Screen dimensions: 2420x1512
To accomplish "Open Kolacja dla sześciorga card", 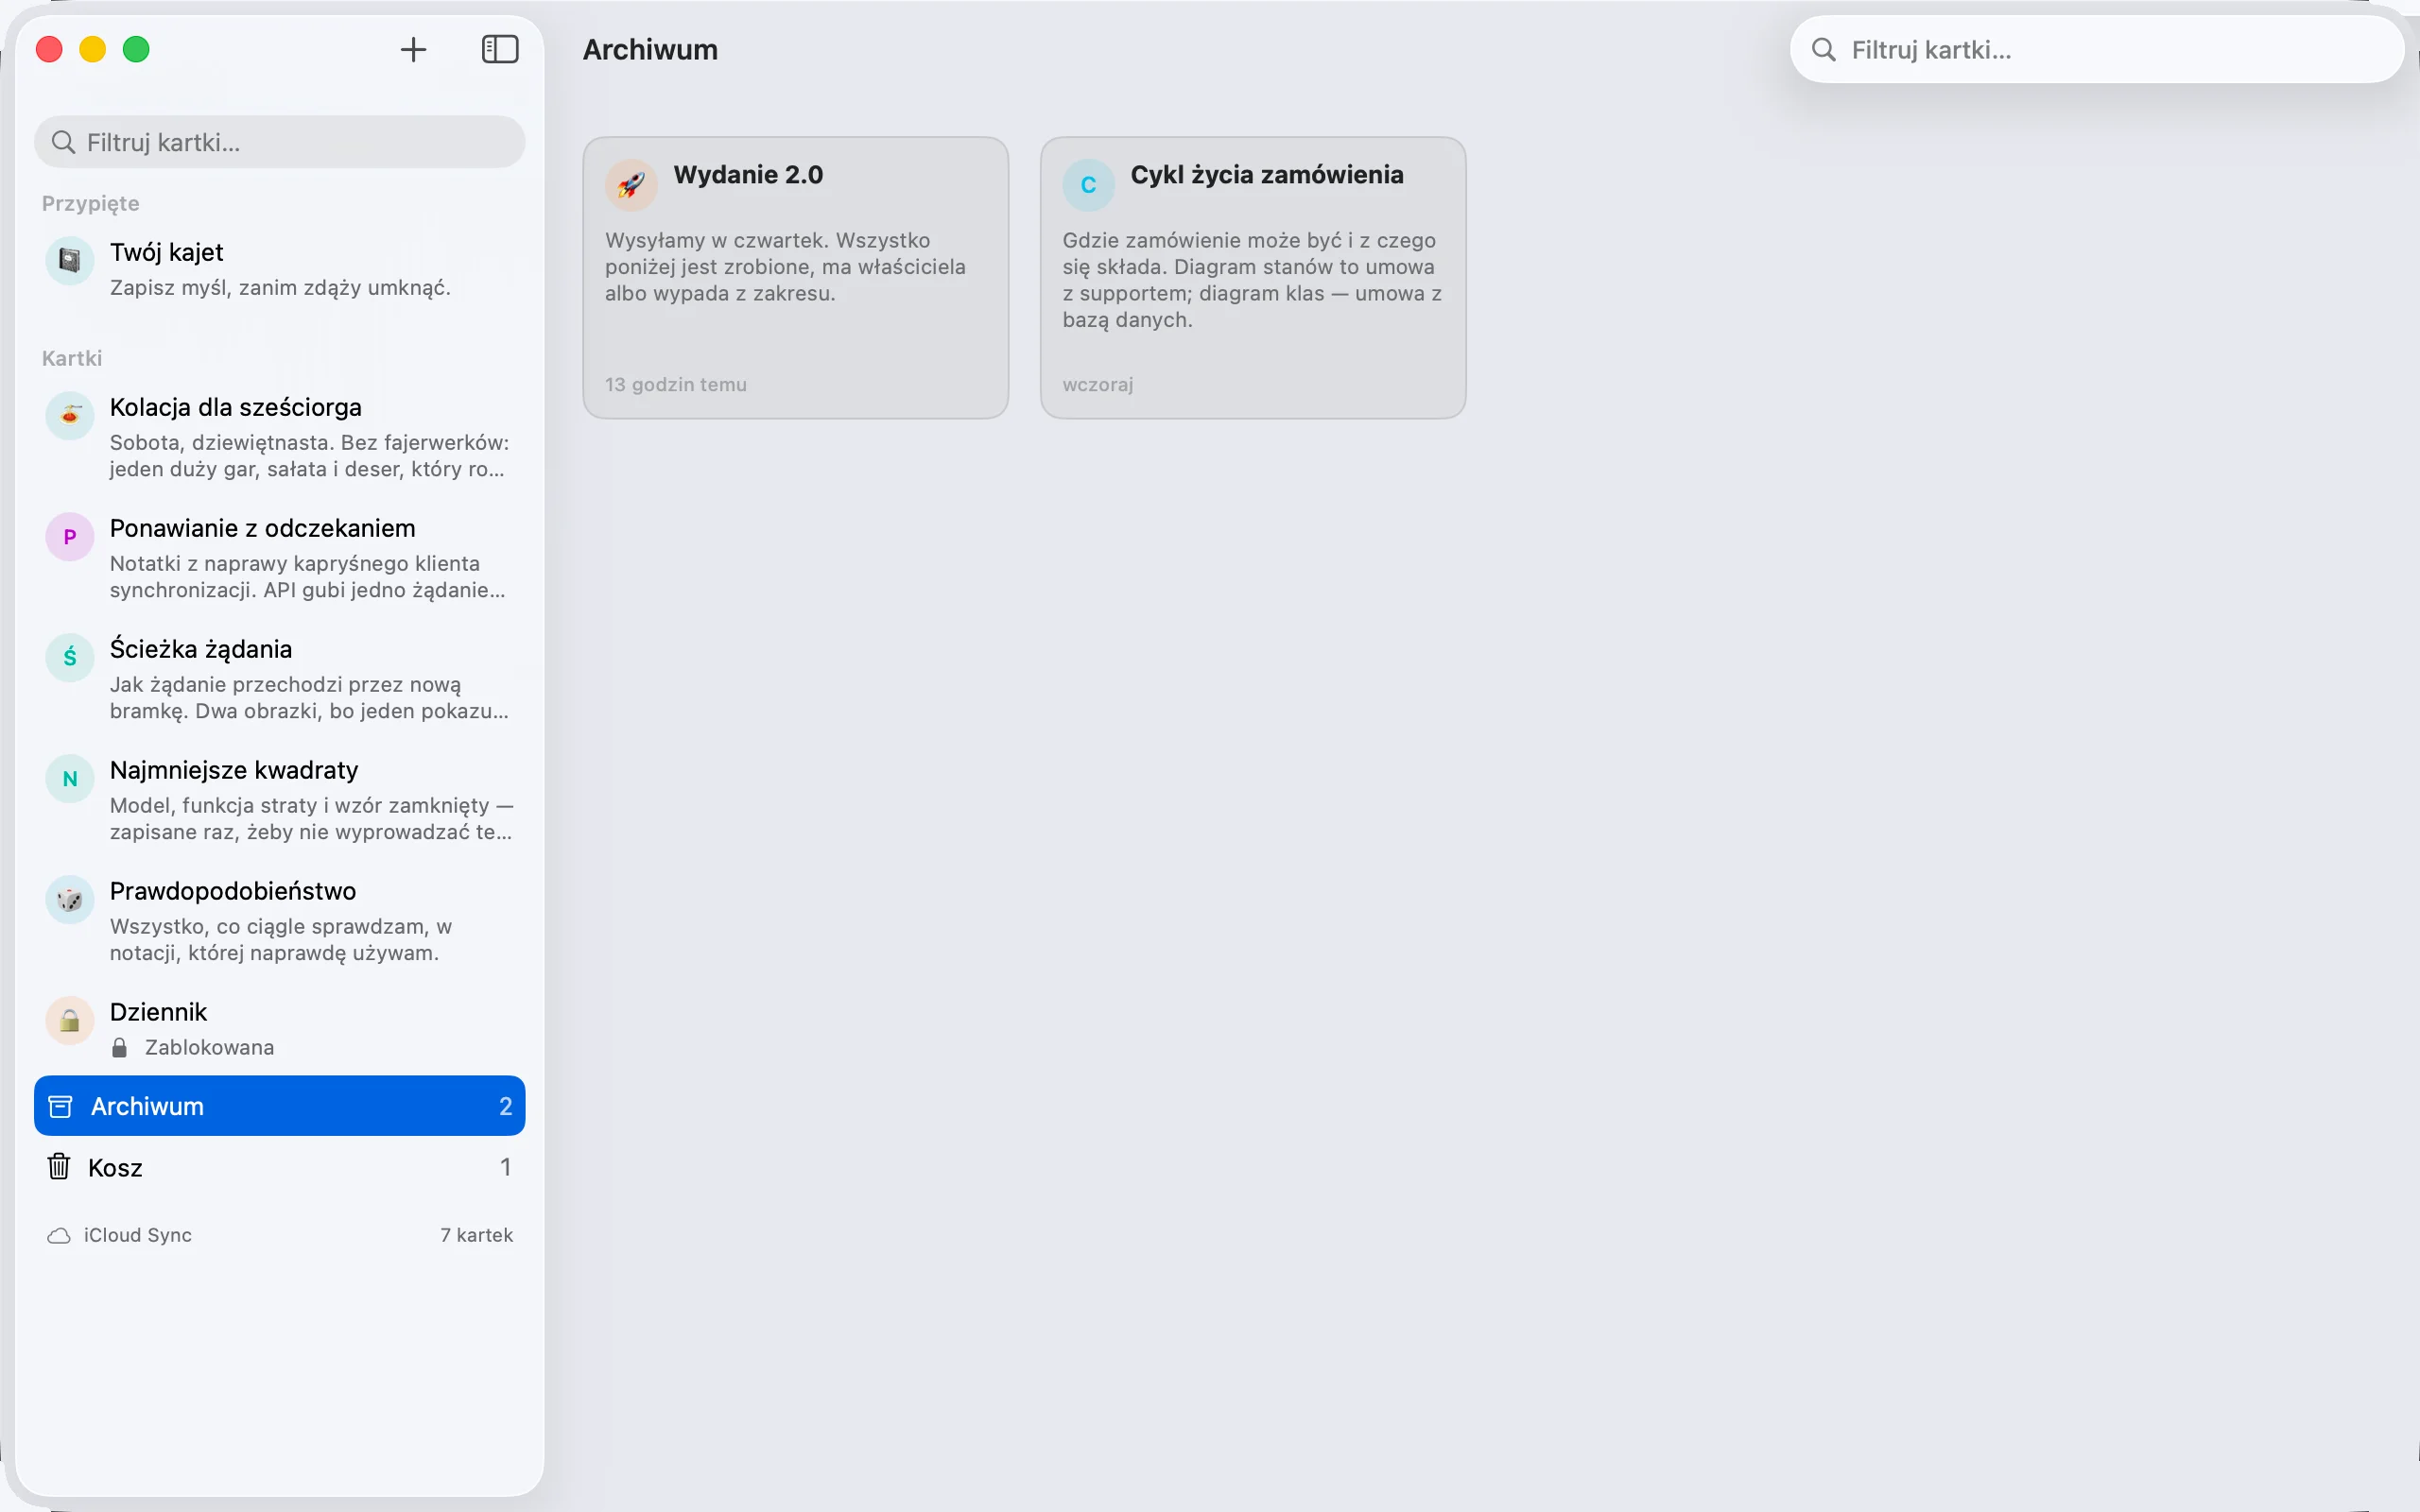I will tap(279, 437).
